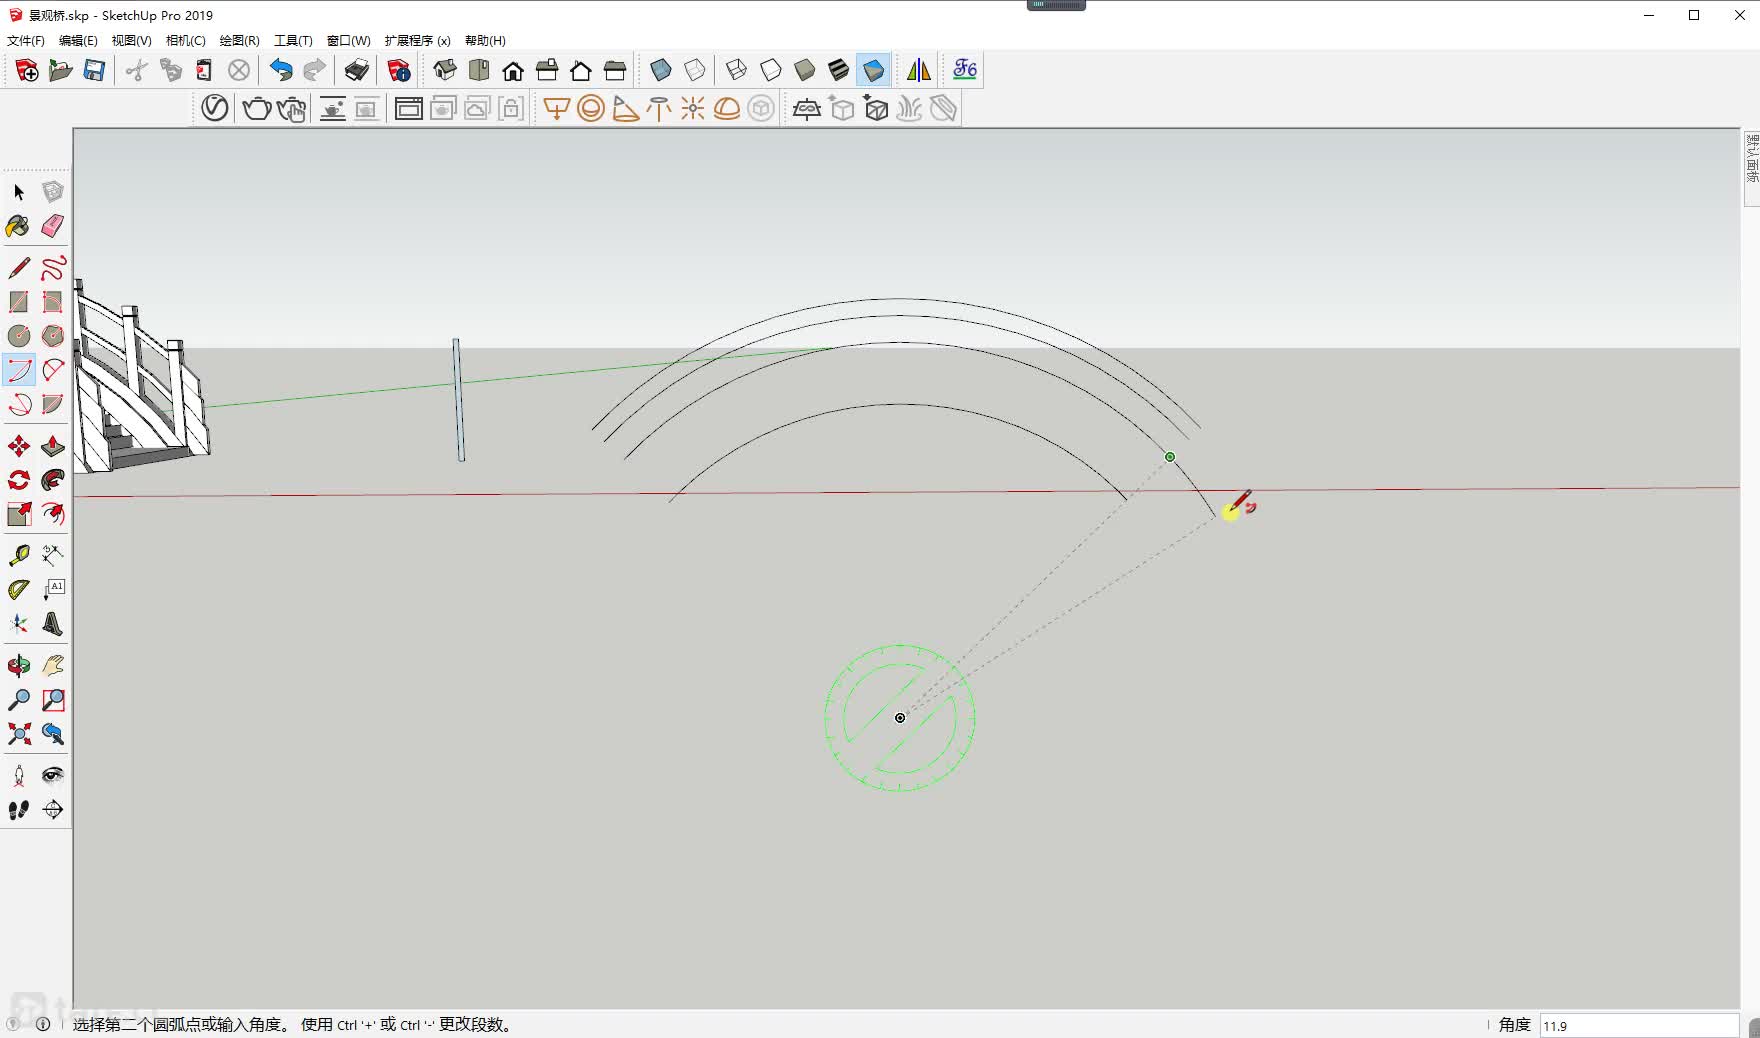This screenshot has width=1760, height=1038.
Task: Open the 扩展程序(x) menu
Action: tap(418, 41)
